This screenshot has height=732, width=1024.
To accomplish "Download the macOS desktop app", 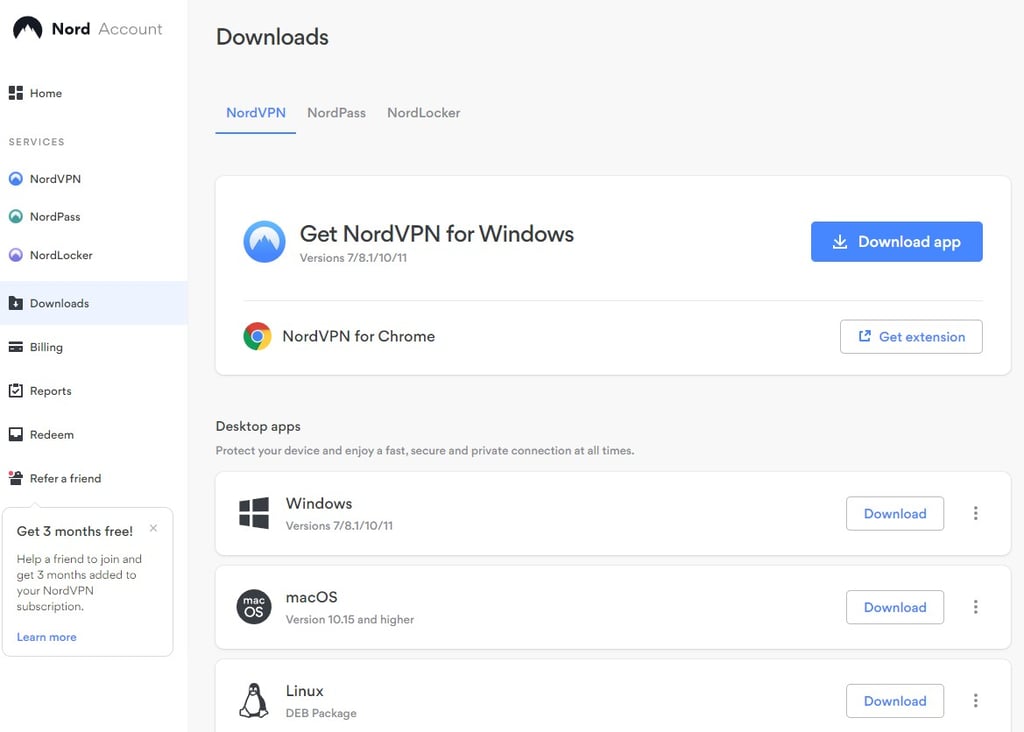I will pyautogui.click(x=895, y=607).
